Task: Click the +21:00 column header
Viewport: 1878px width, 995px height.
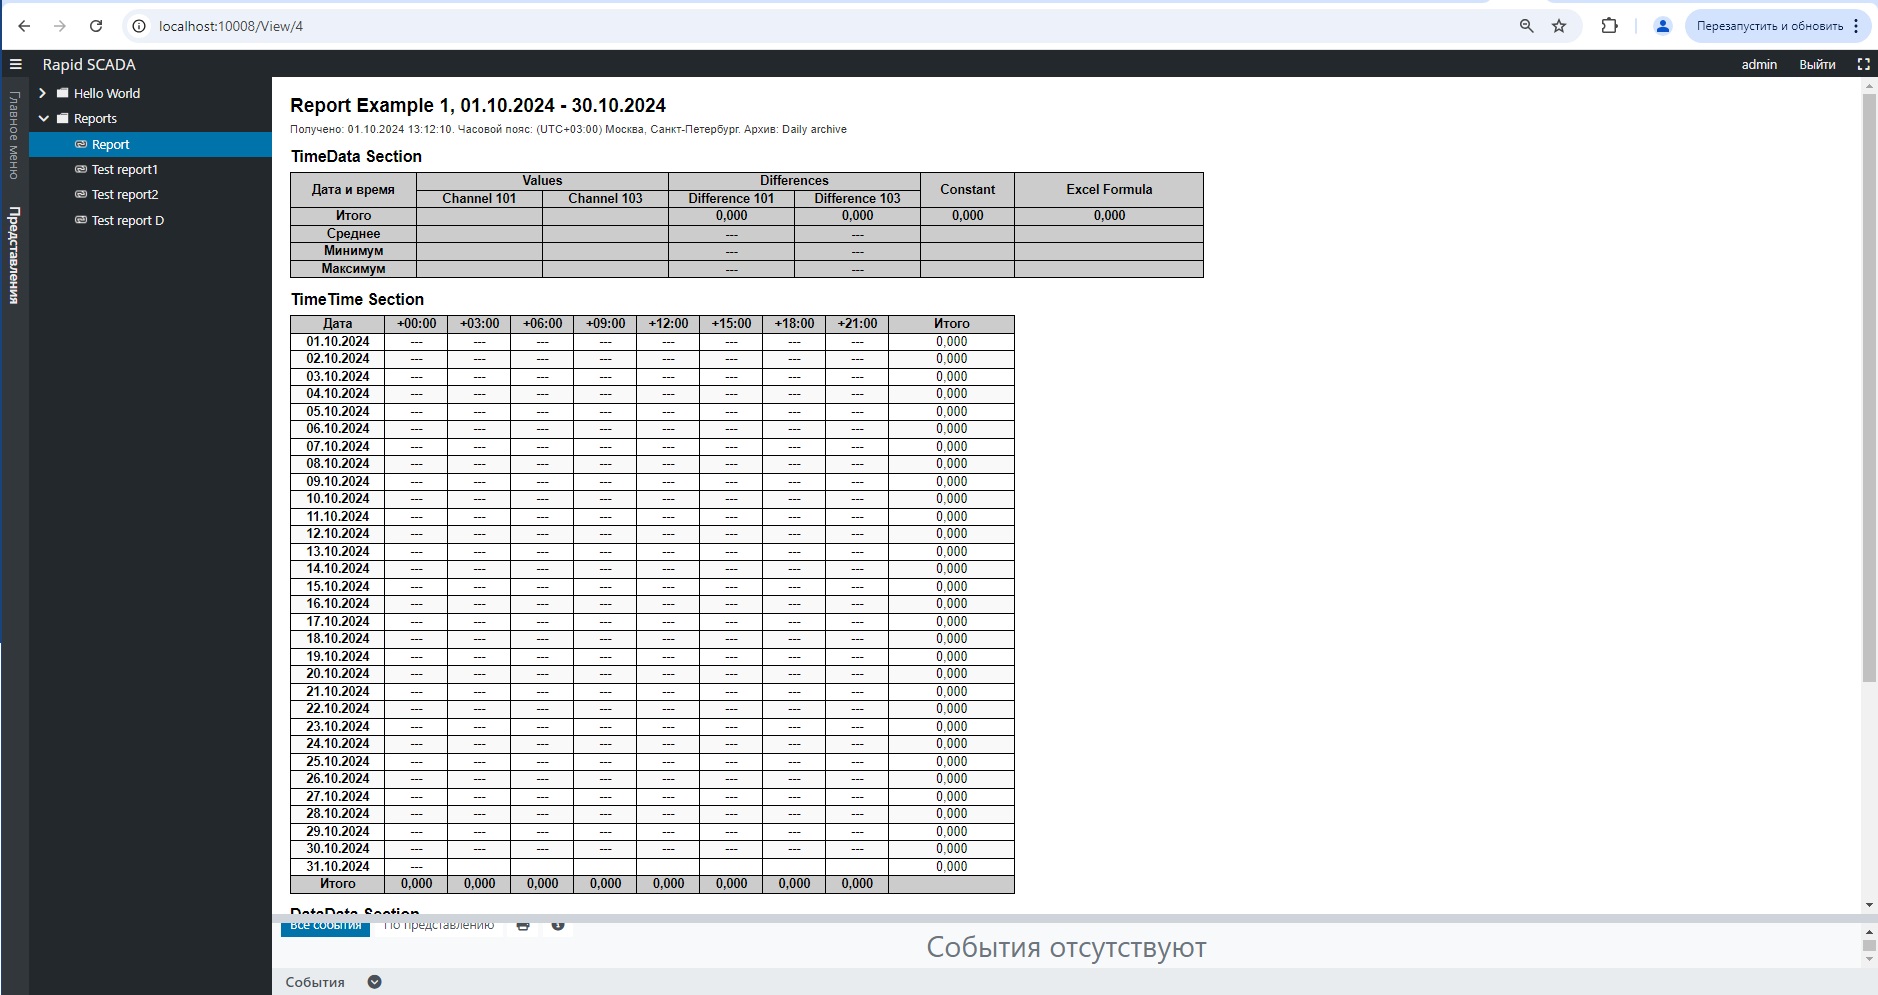Action: pyautogui.click(x=857, y=323)
